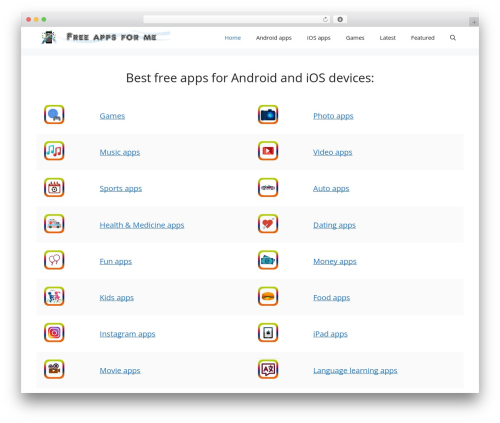Screen dimensions: 500x423
Task: Click the Language learning apps icon
Action: pos(268,369)
